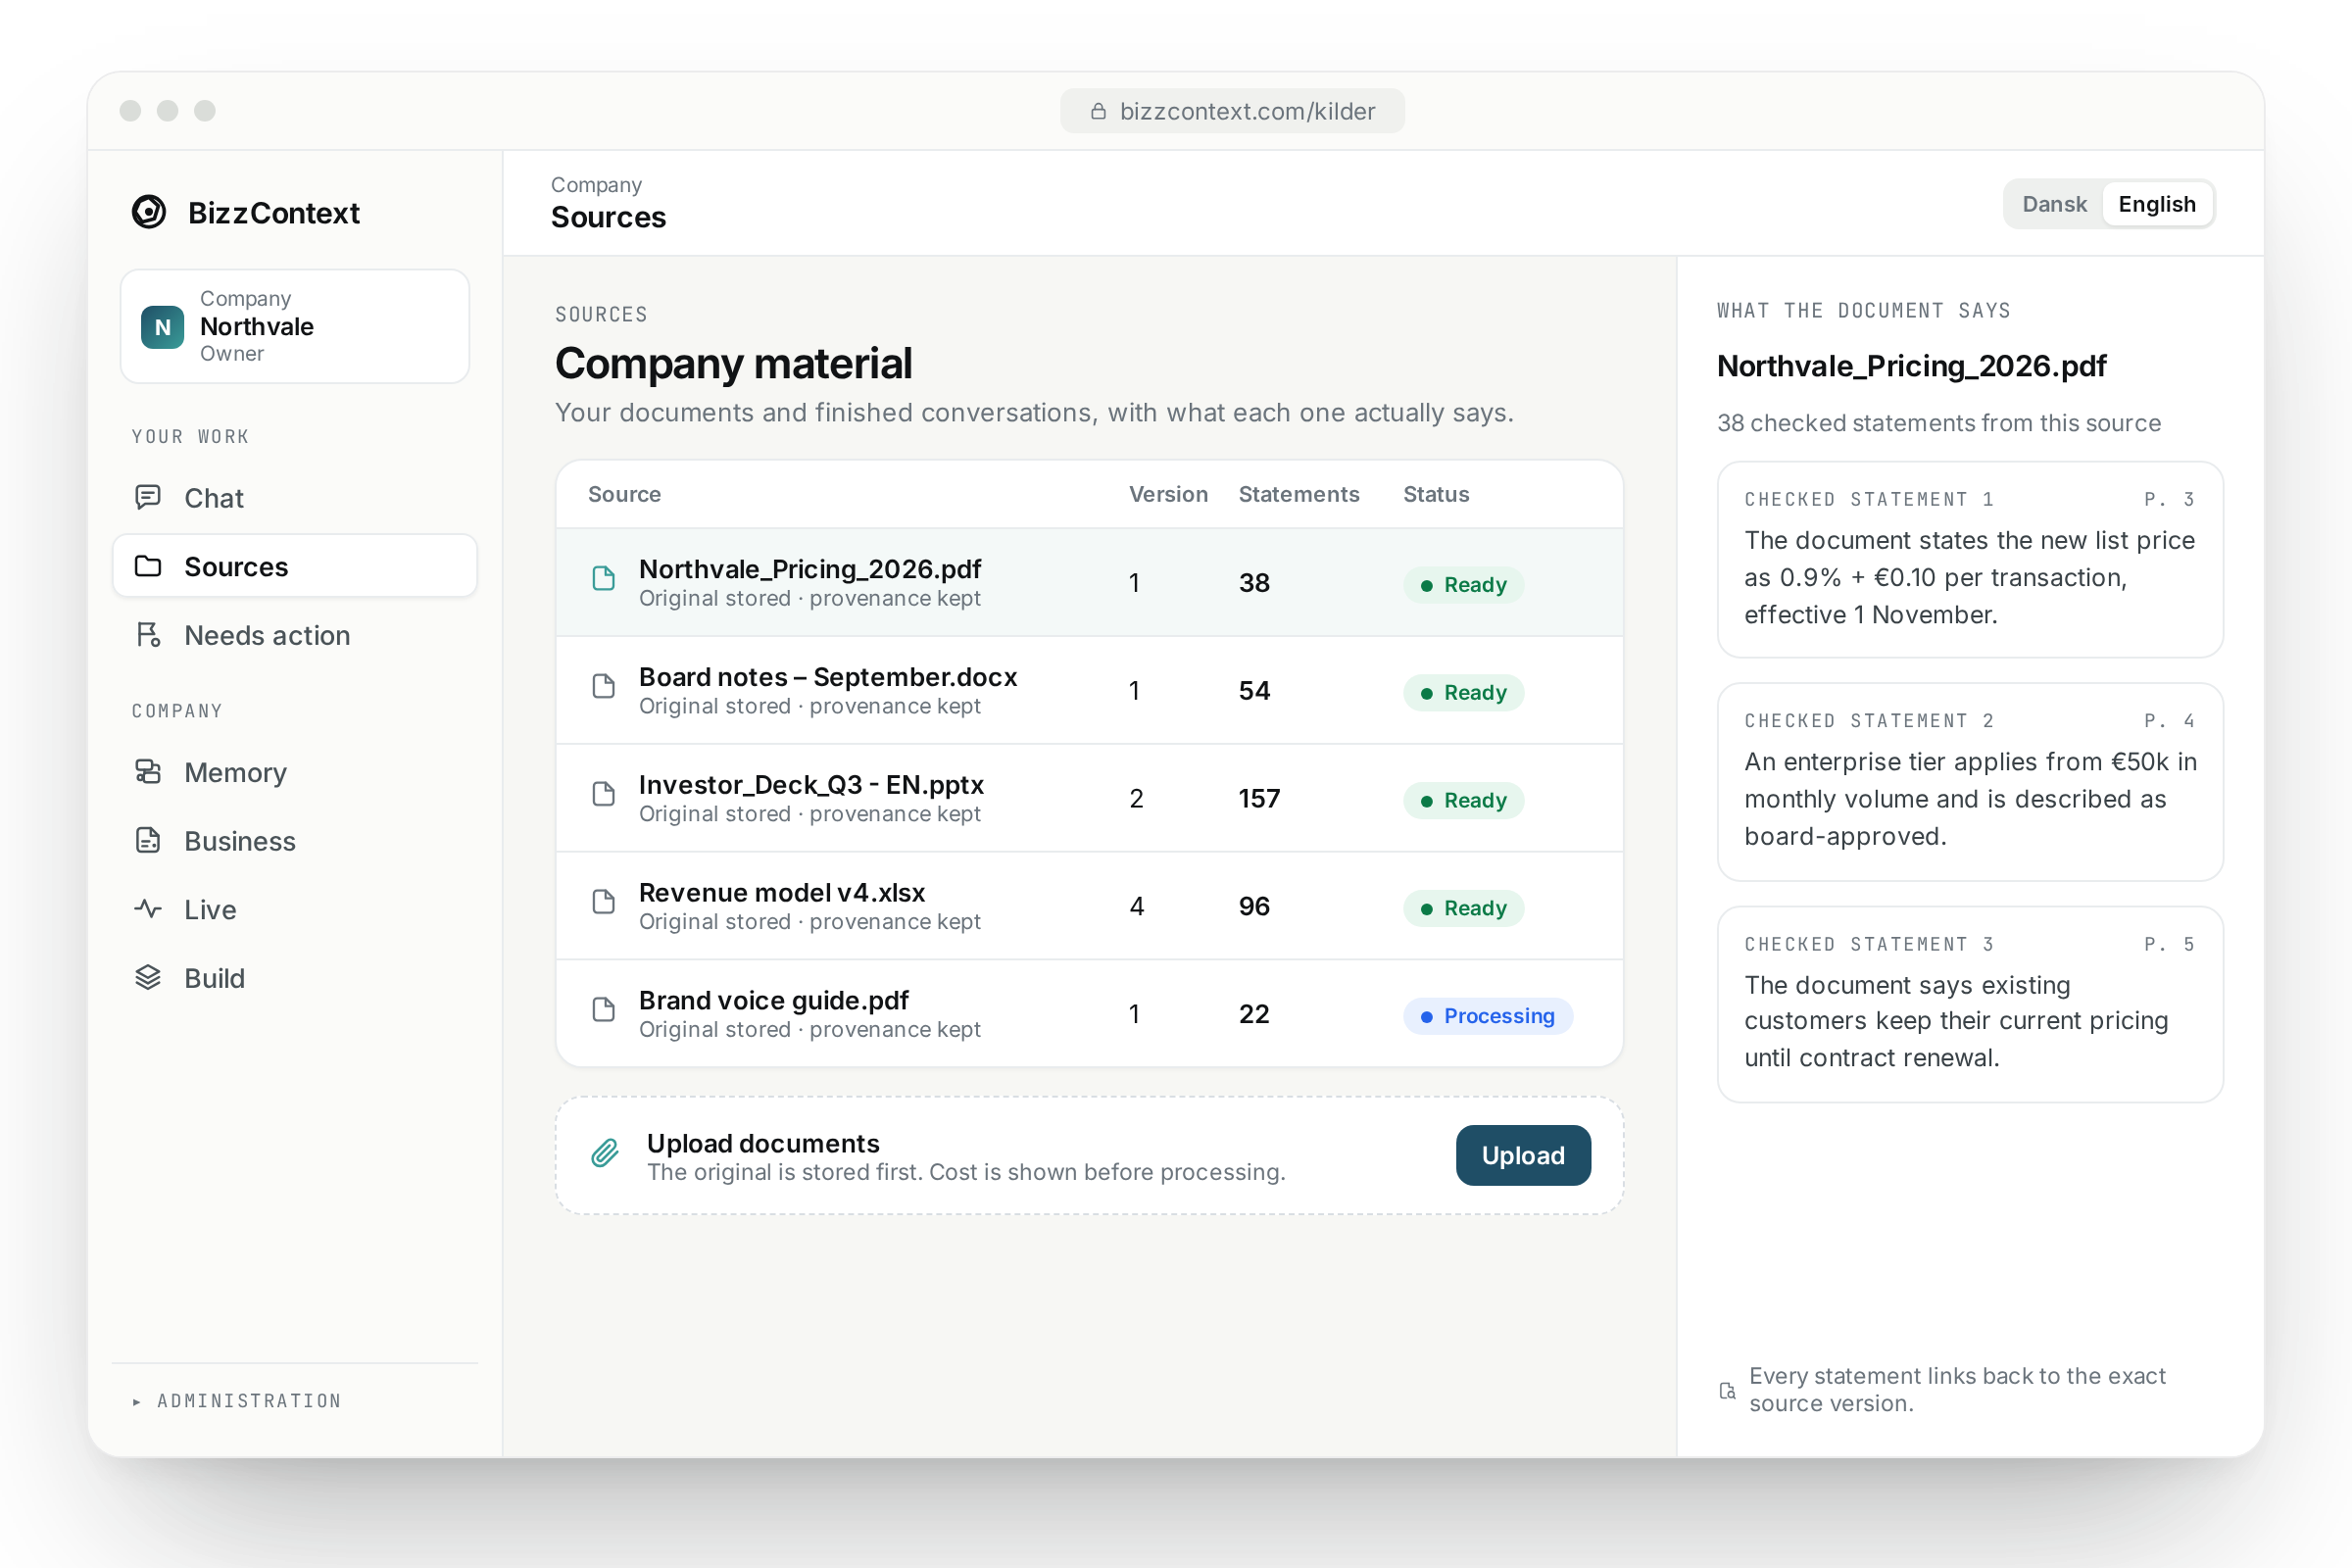The width and height of the screenshot is (2352, 1568).
Task: Click the Version column header
Action: pos(1168,494)
